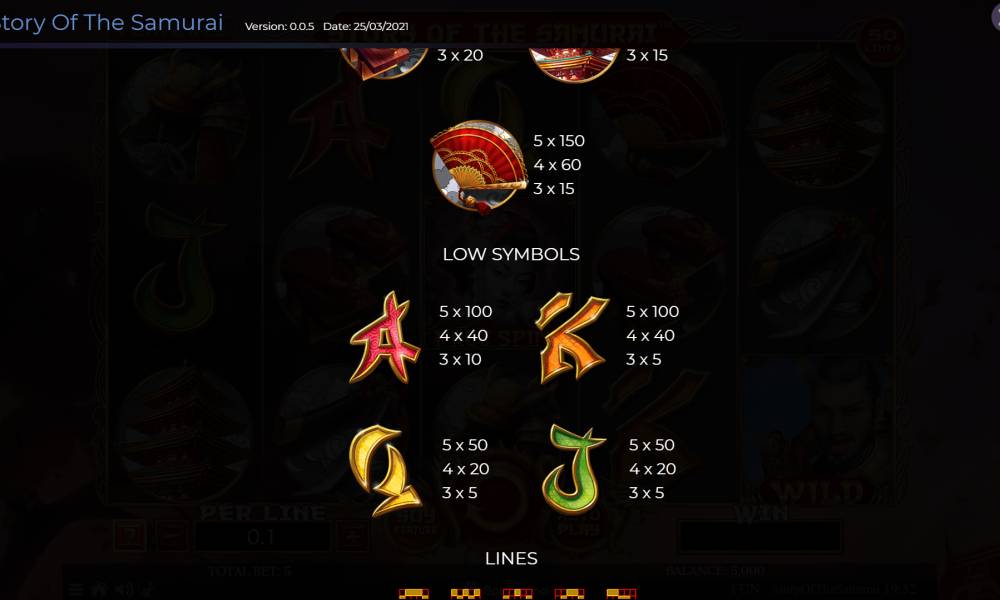Open the fifth payline pattern thumbnail
The width and height of the screenshot is (1000, 600).
click(x=621, y=594)
